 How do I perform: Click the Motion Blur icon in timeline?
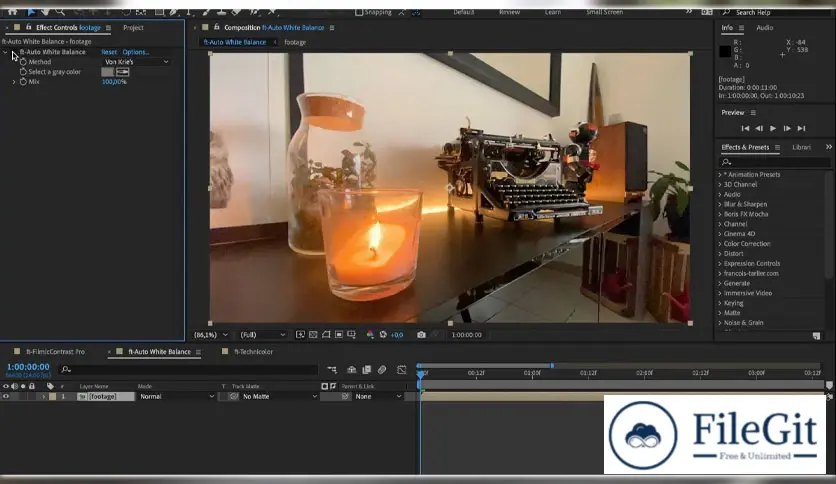382,369
